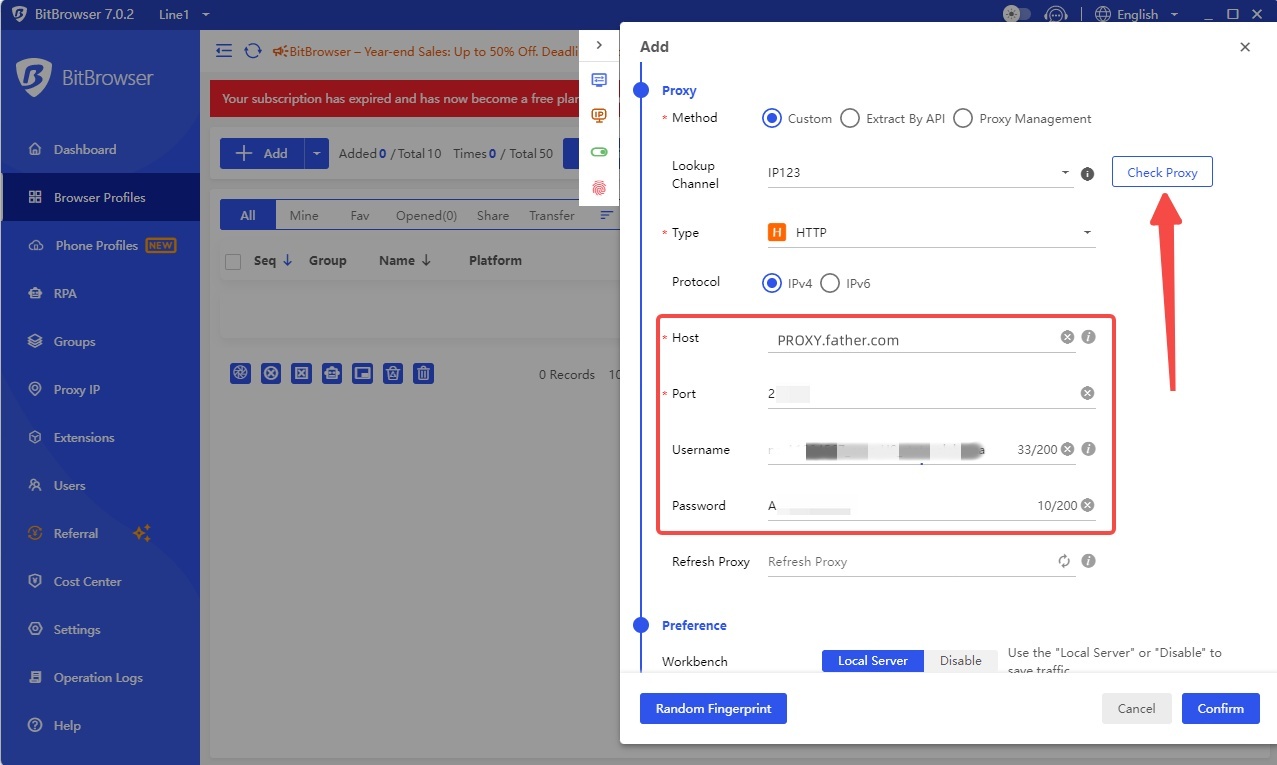This screenshot has height=765, width=1277.
Task: Open the proxy Type HTTP dropdown
Action: point(931,233)
